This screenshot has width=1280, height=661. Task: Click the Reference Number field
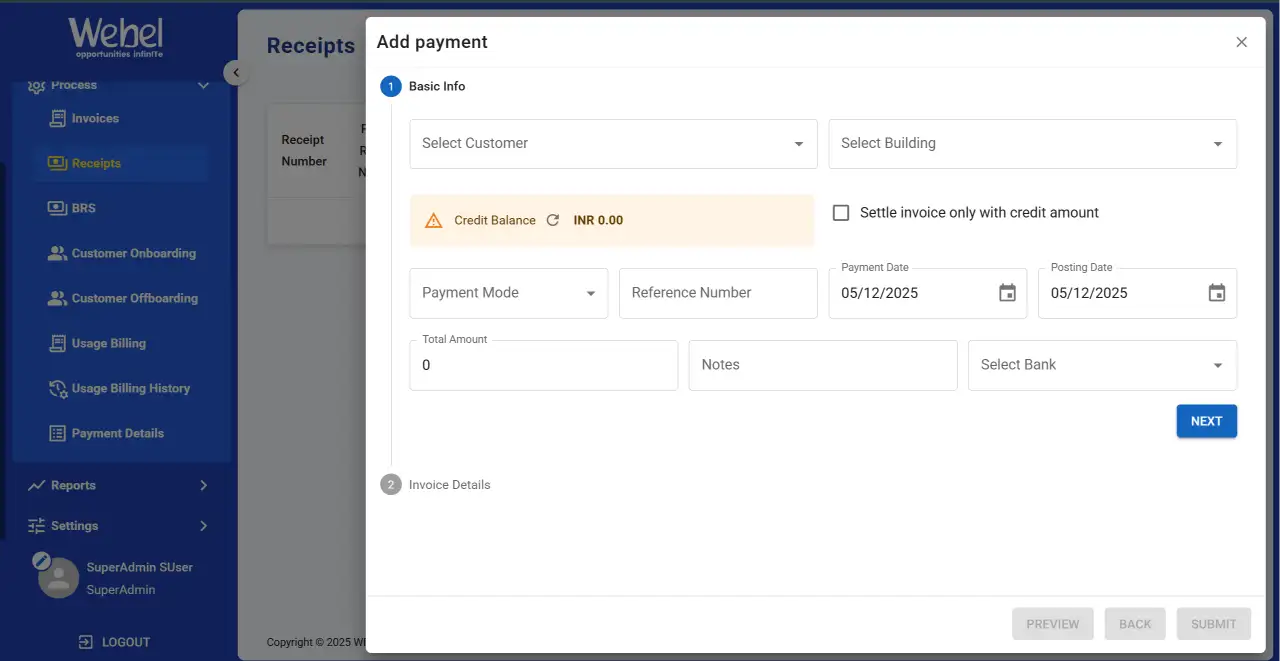pos(718,293)
